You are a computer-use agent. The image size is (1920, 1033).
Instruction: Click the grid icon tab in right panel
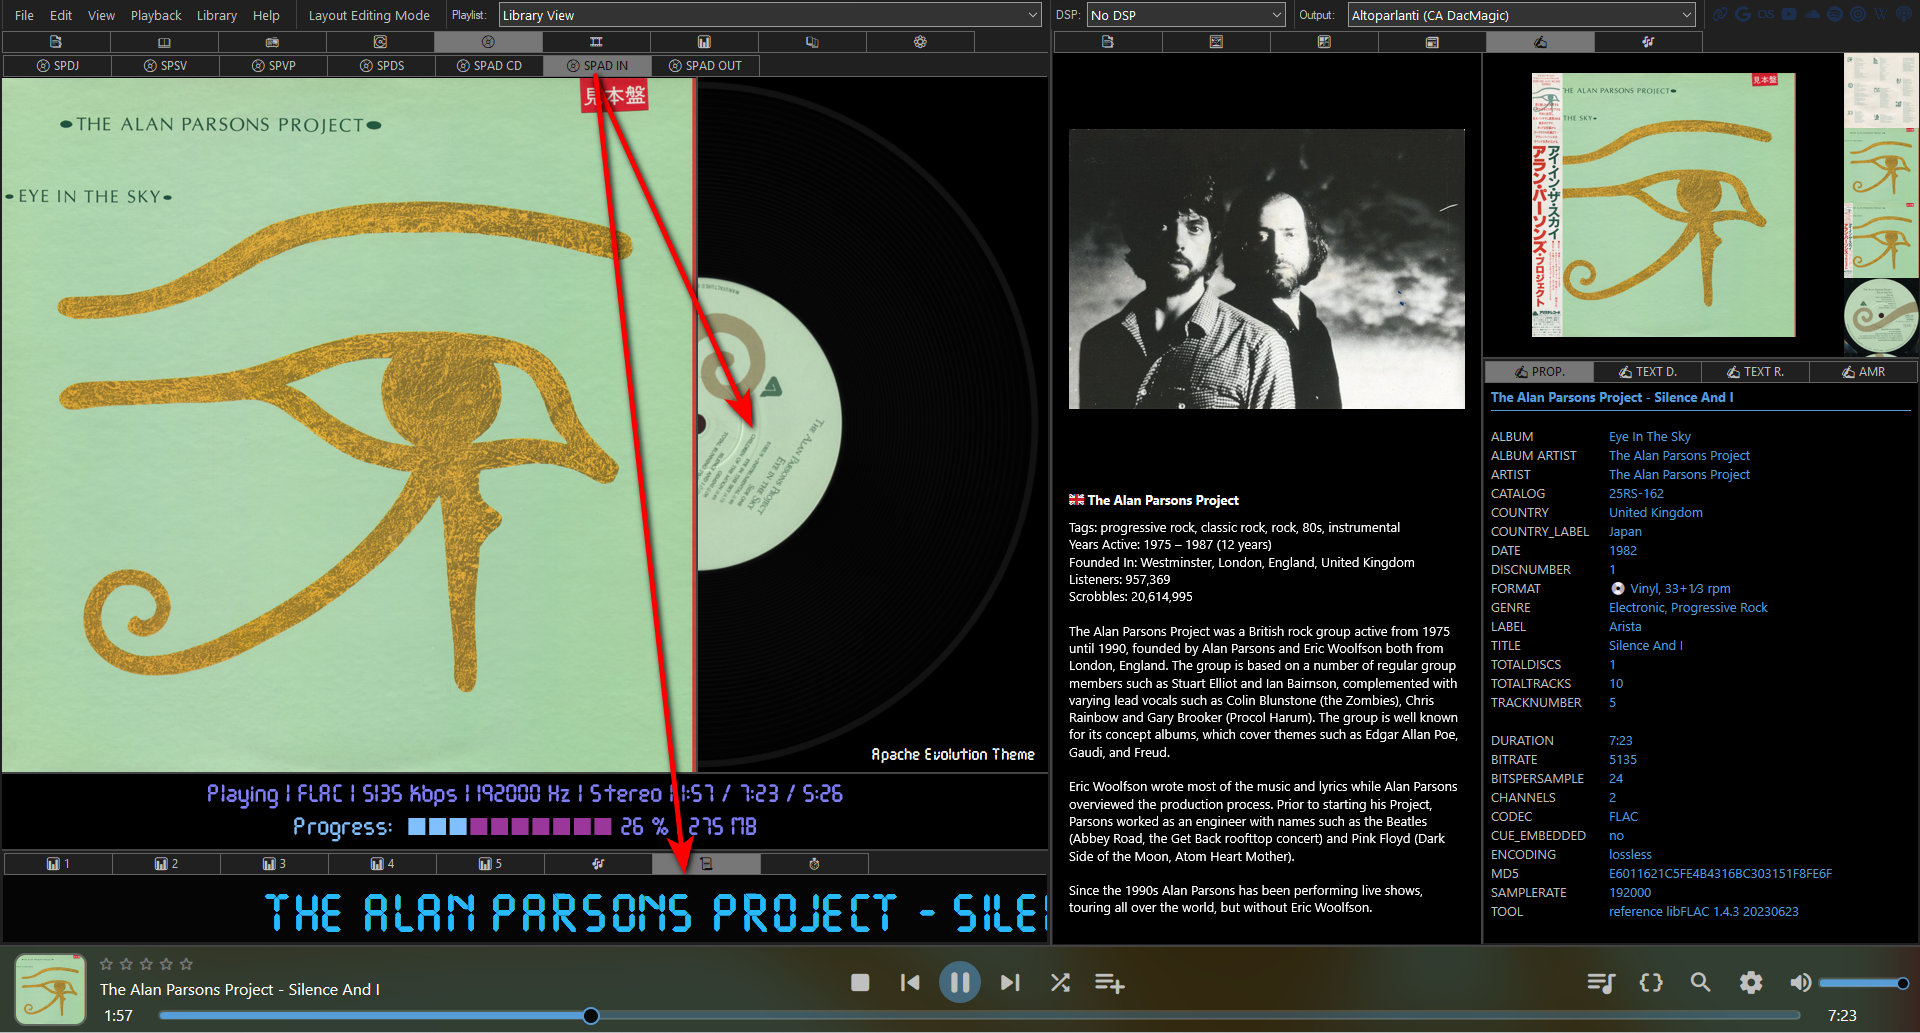1324,42
